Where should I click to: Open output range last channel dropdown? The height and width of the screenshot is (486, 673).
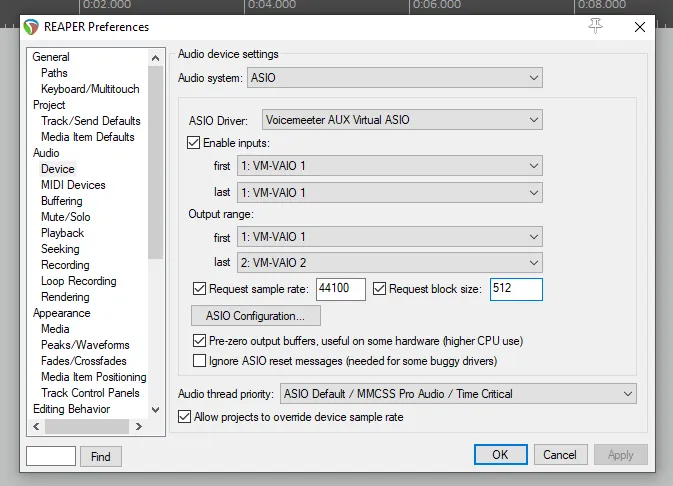[390, 262]
